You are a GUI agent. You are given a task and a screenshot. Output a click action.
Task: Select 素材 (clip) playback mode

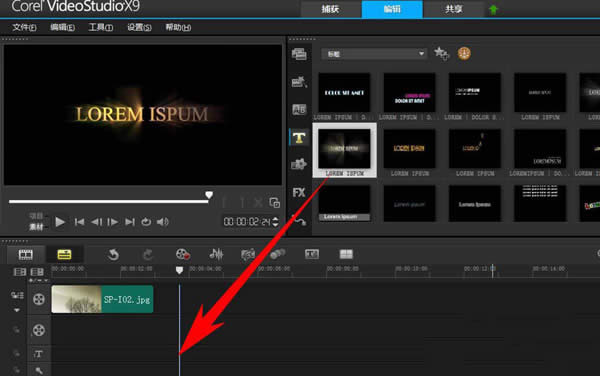tap(36, 227)
